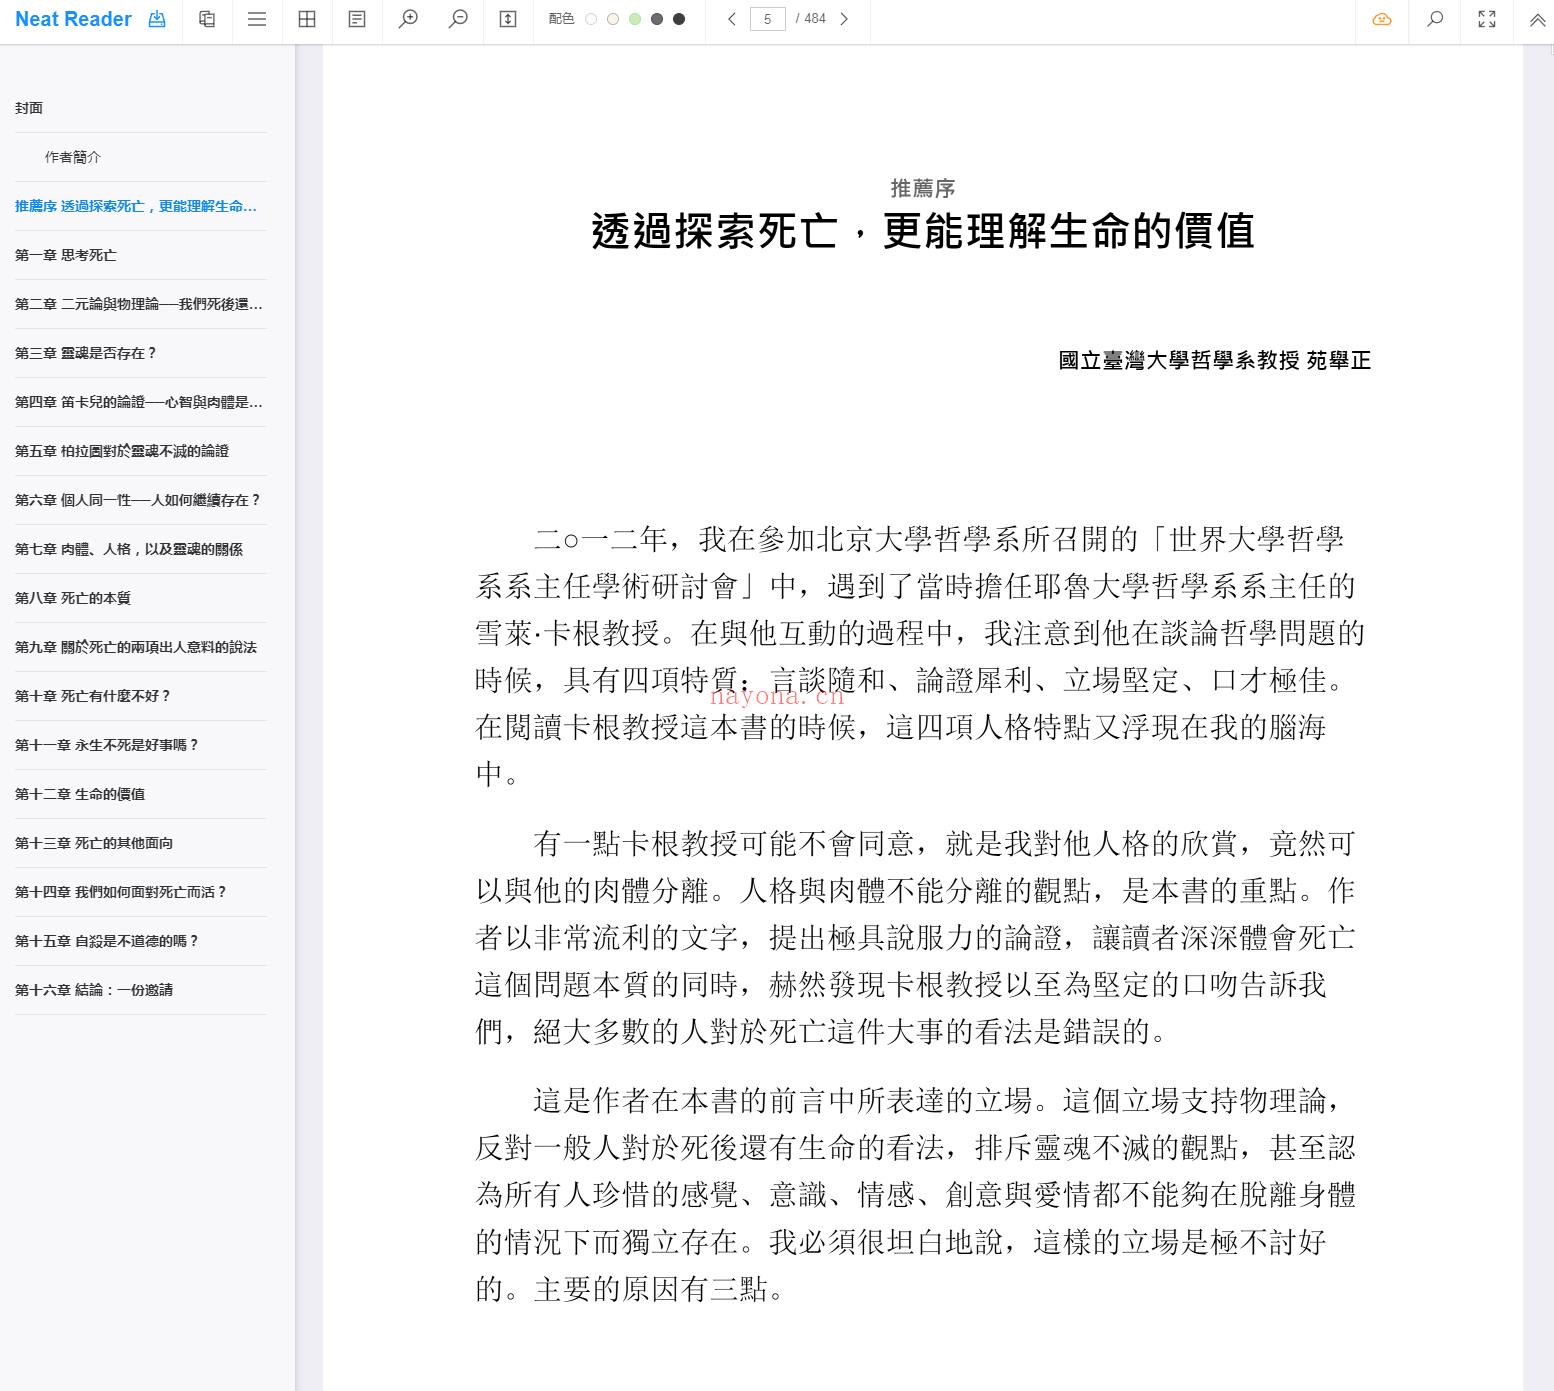
Task: Go to previous page arrow
Action: [732, 19]
